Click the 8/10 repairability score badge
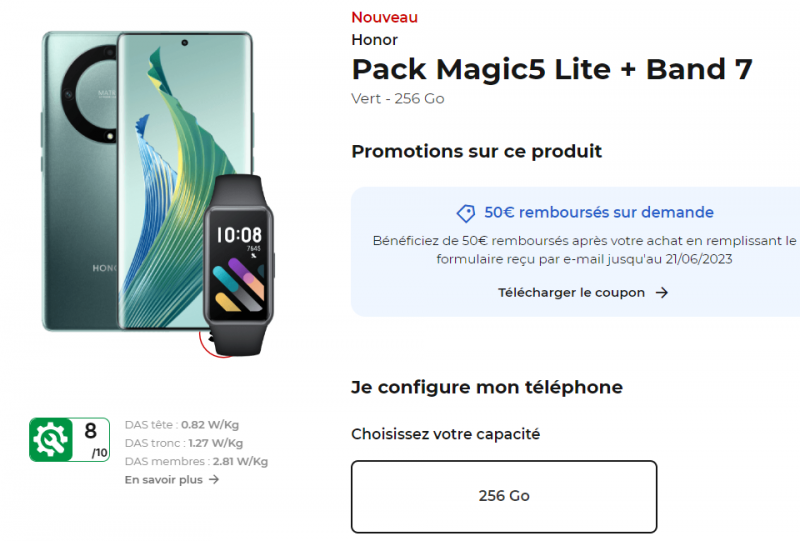Viewport: 800px width, 541px height. pos(69,439)
